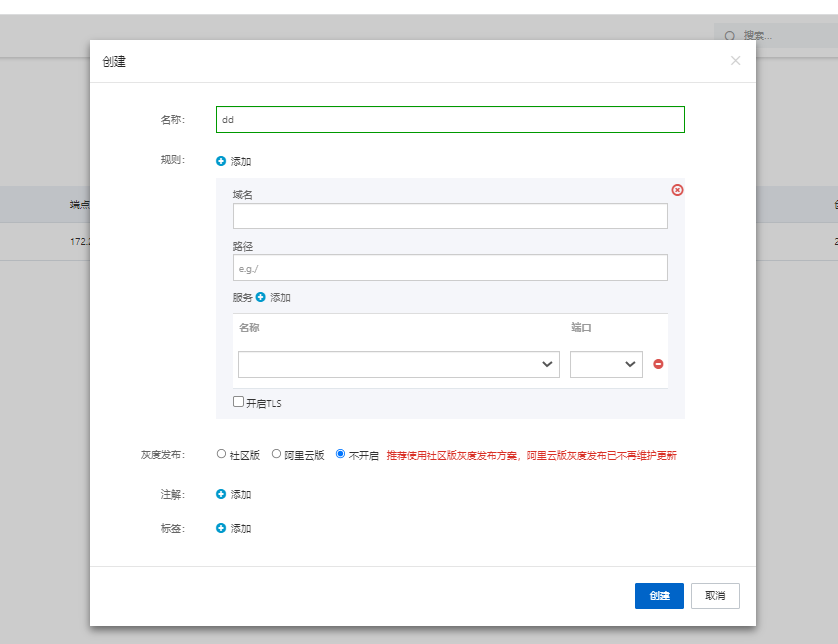Click the plus icon next to 注解
The height and width of the screenshot is (644, 838).
(x=221, y=494)
